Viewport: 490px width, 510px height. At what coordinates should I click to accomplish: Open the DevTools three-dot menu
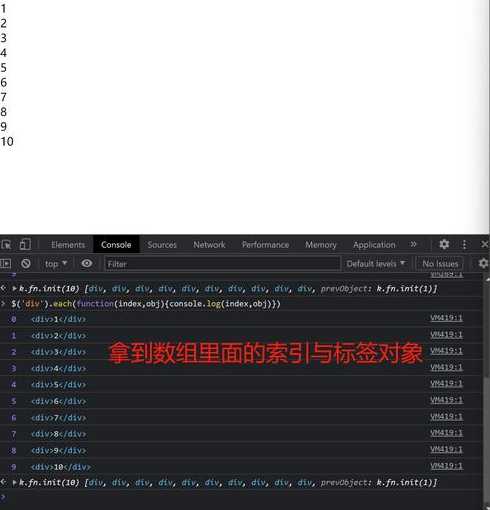(464, 244)
